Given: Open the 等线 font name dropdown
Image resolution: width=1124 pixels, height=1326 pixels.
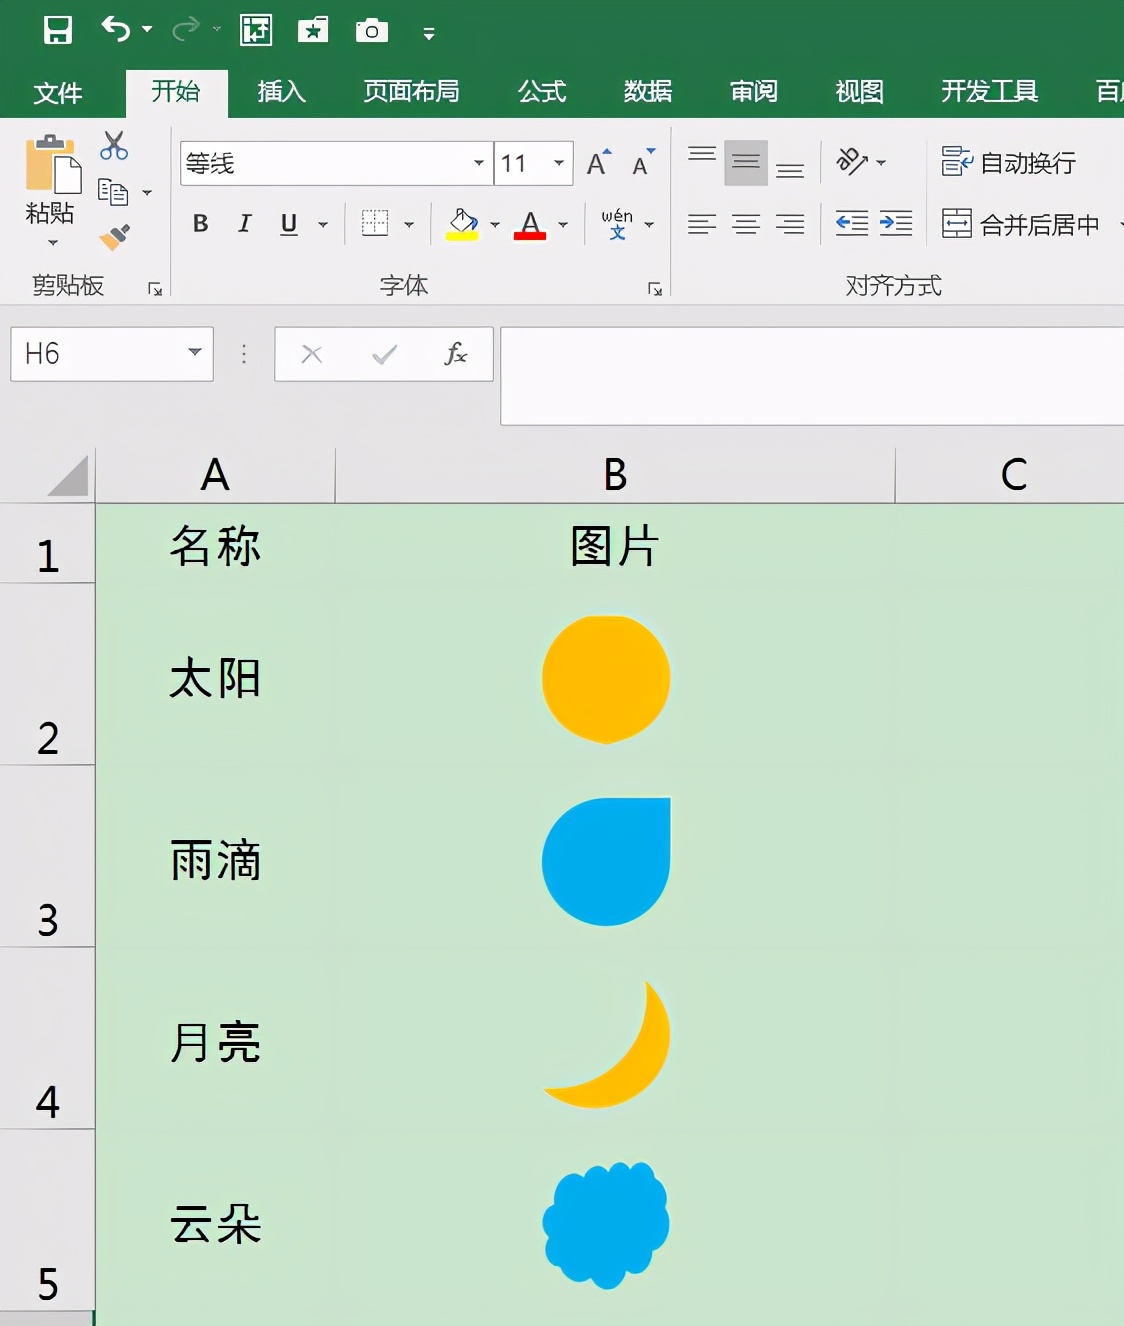Looking at the screenshot, I should [479, 163].
